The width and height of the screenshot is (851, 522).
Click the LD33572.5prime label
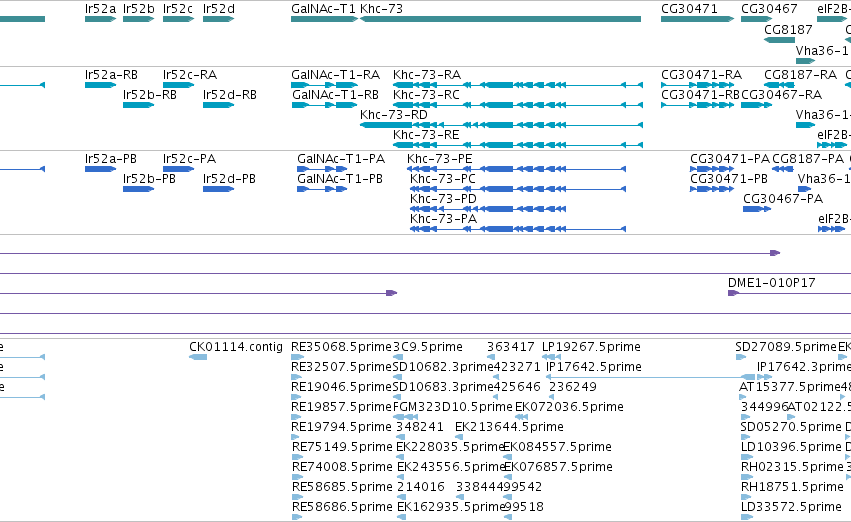[791, 507]
